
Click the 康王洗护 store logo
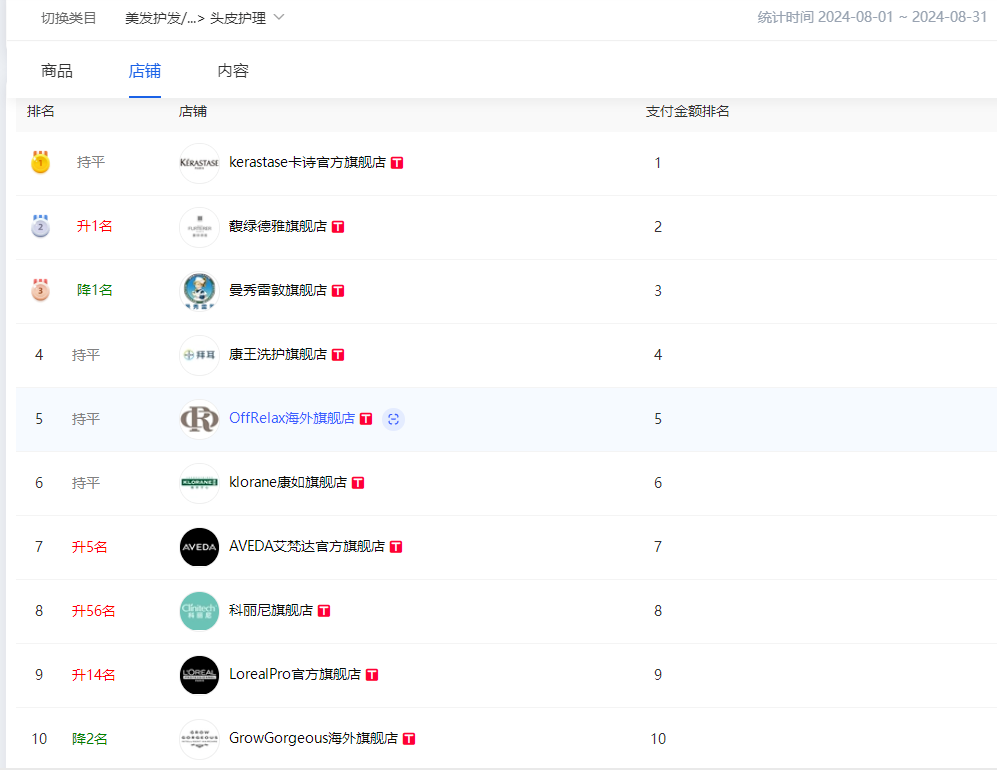[x=200, y=355]
